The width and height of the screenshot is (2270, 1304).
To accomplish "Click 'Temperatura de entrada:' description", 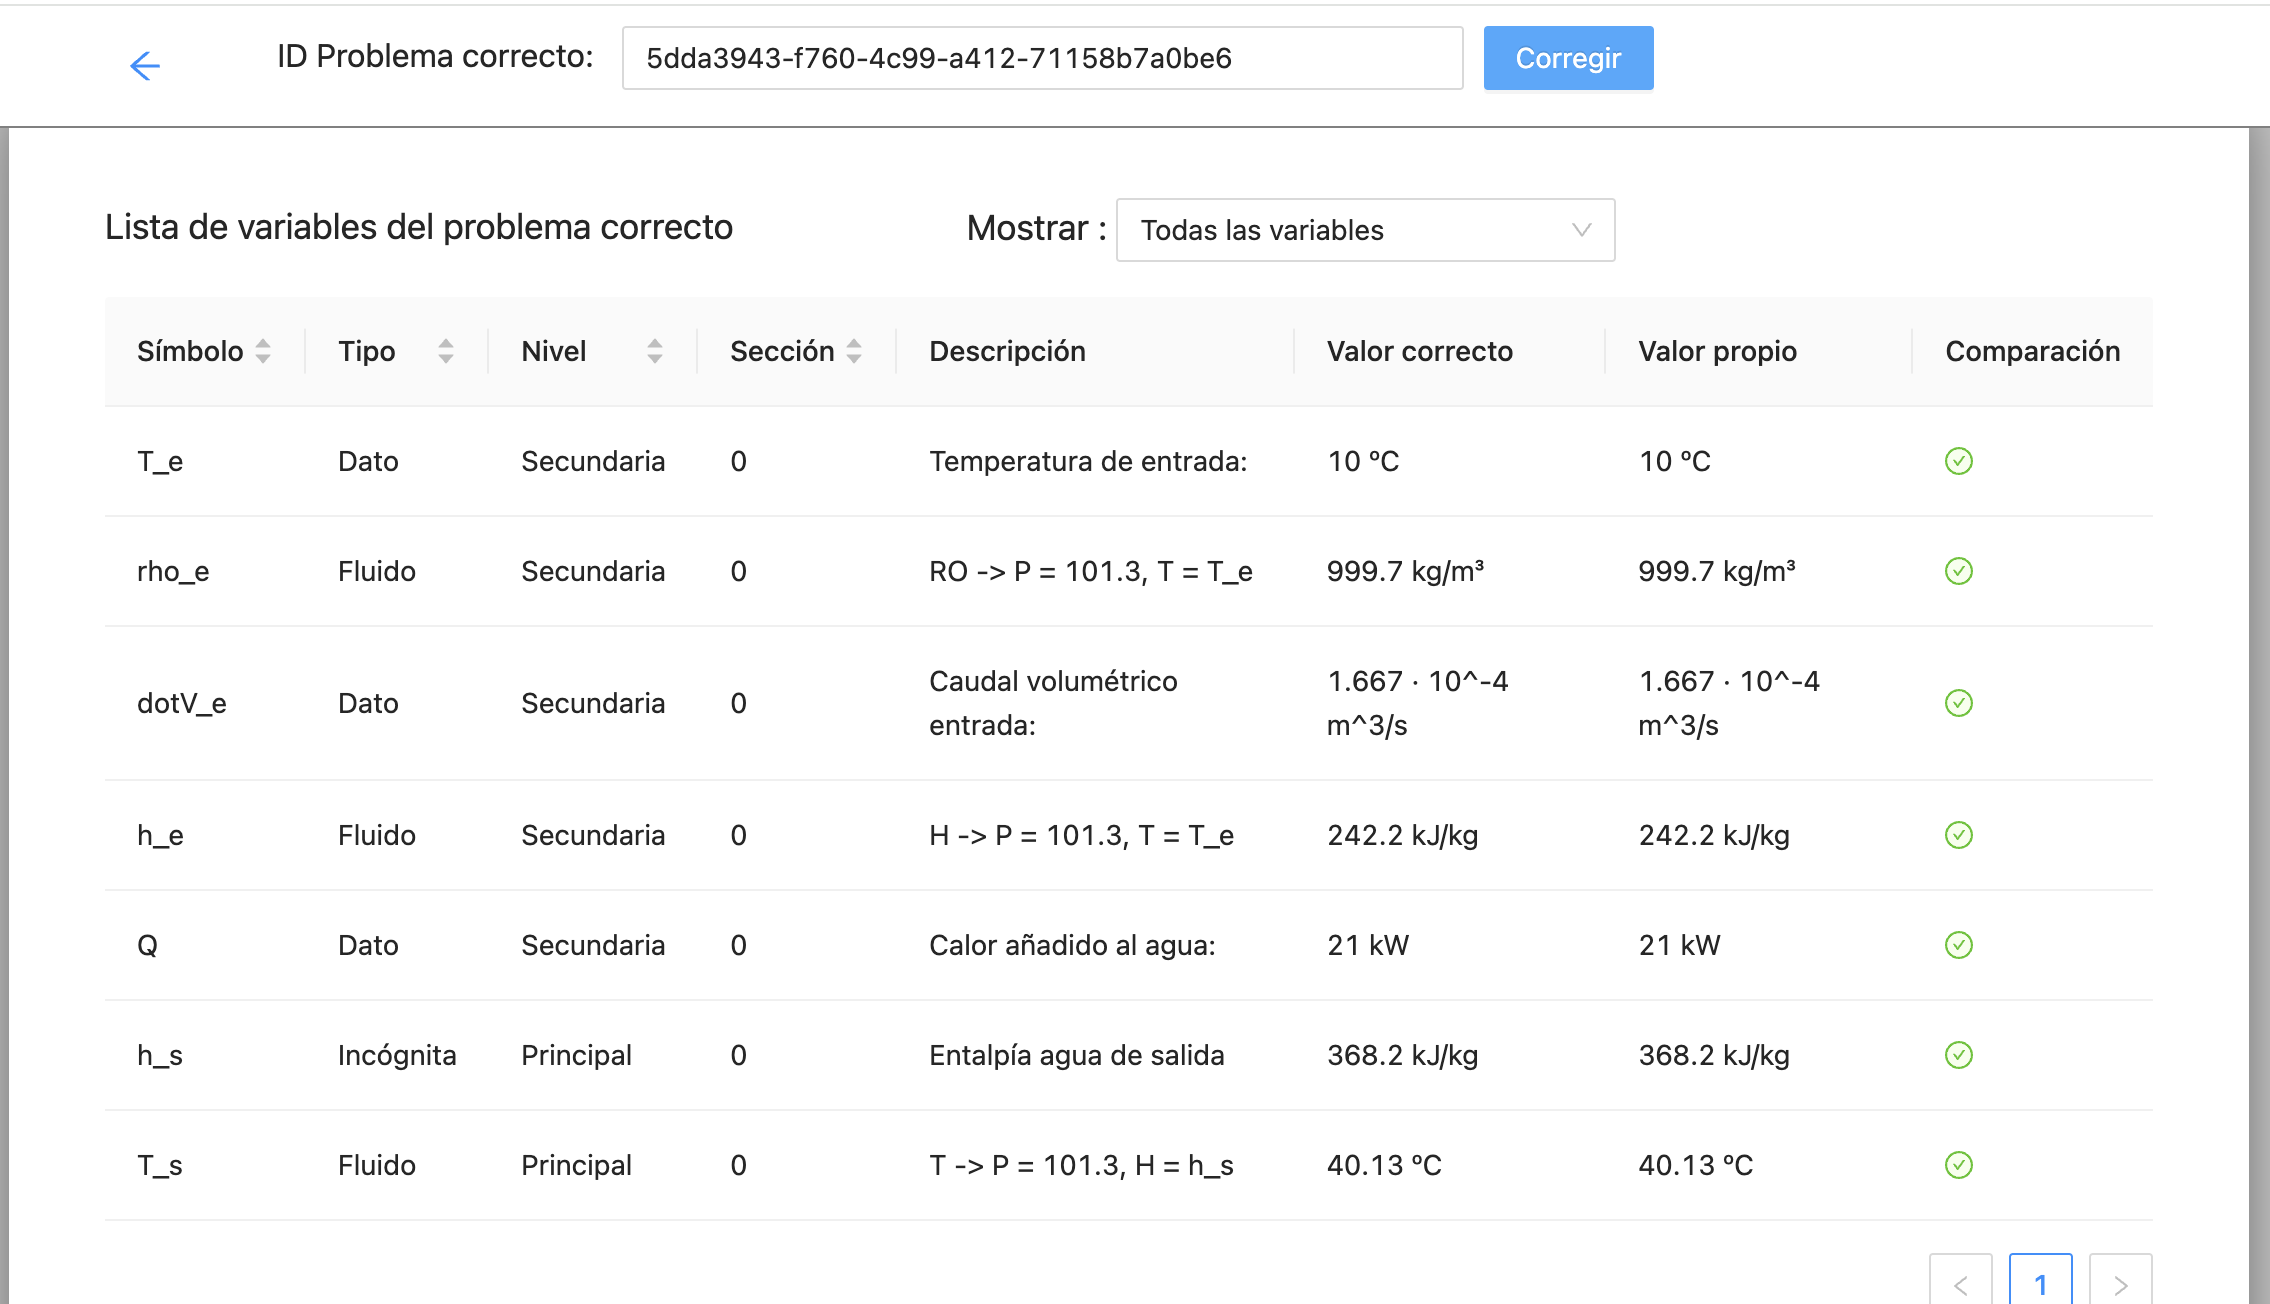I will 1088,461.
